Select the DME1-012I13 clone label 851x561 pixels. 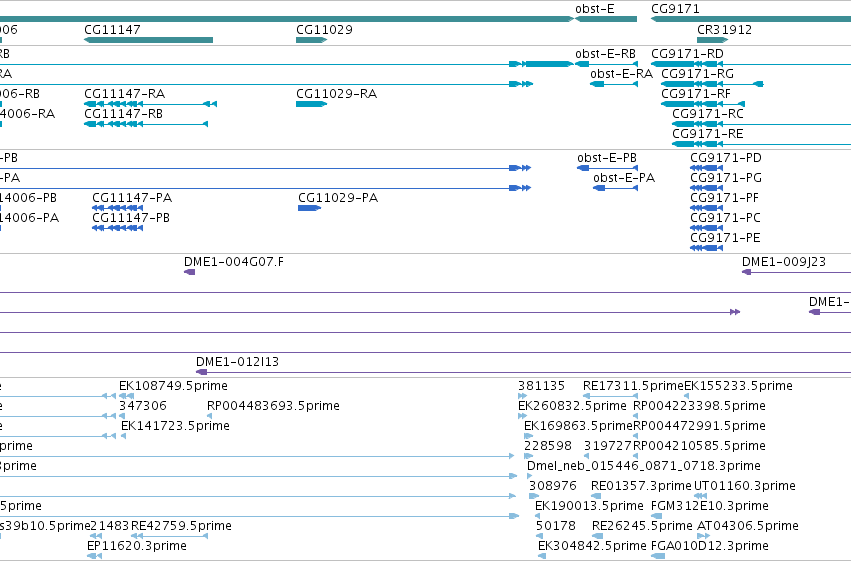point(237,362)
